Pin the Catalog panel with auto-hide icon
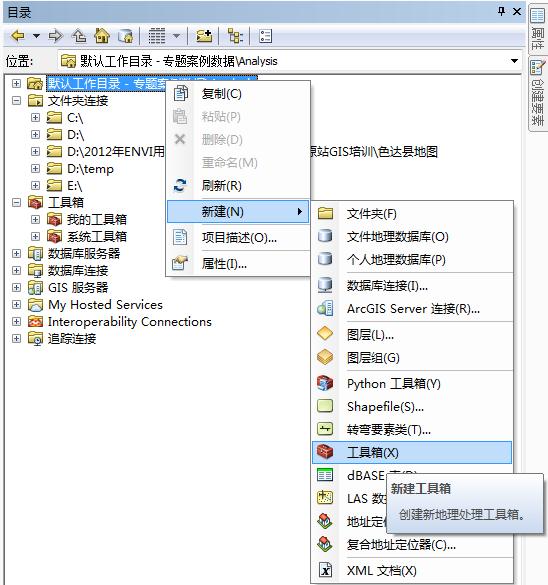 click(x=501, y=12)
